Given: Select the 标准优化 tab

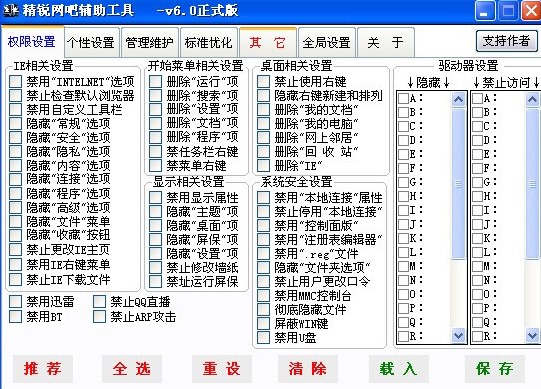Looking at the screenshot, I should tap(208, 43).
